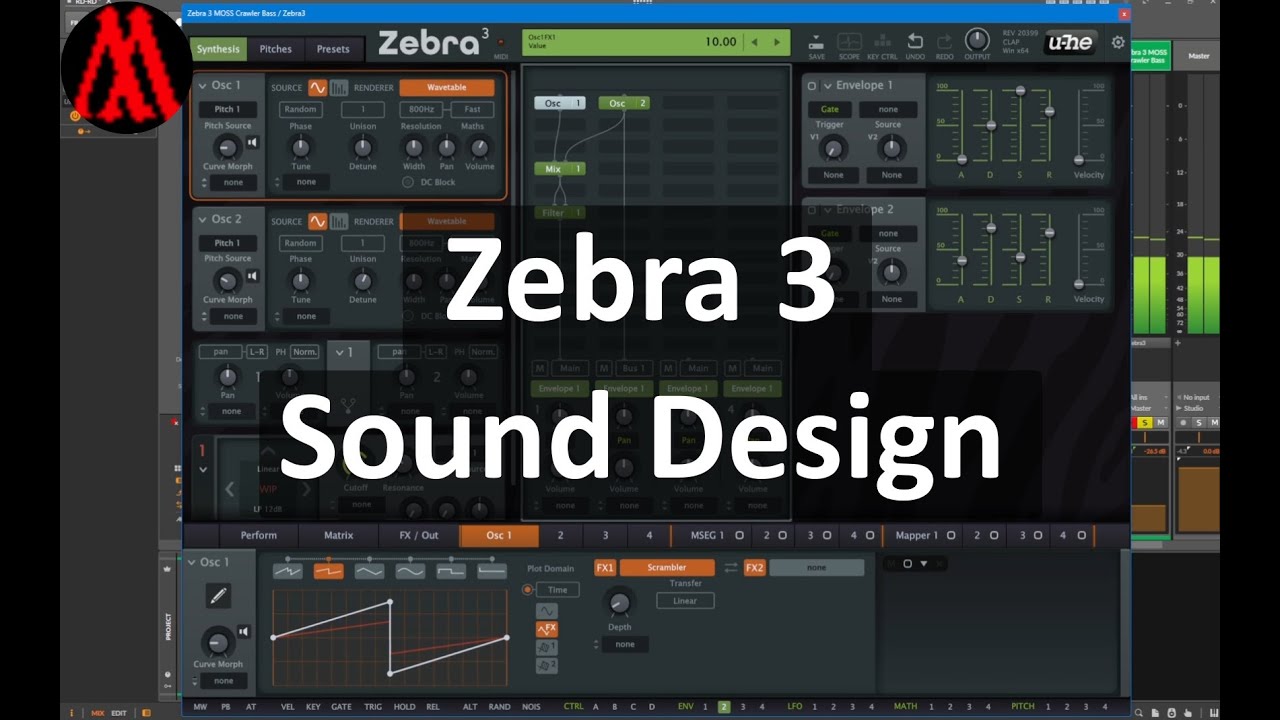The width and height of the screenshot is (1280, 720).
Task: Click speaker icon beside Osc 1 Curve Morph knob in Synthesis panel
Action: coord(252,142)
